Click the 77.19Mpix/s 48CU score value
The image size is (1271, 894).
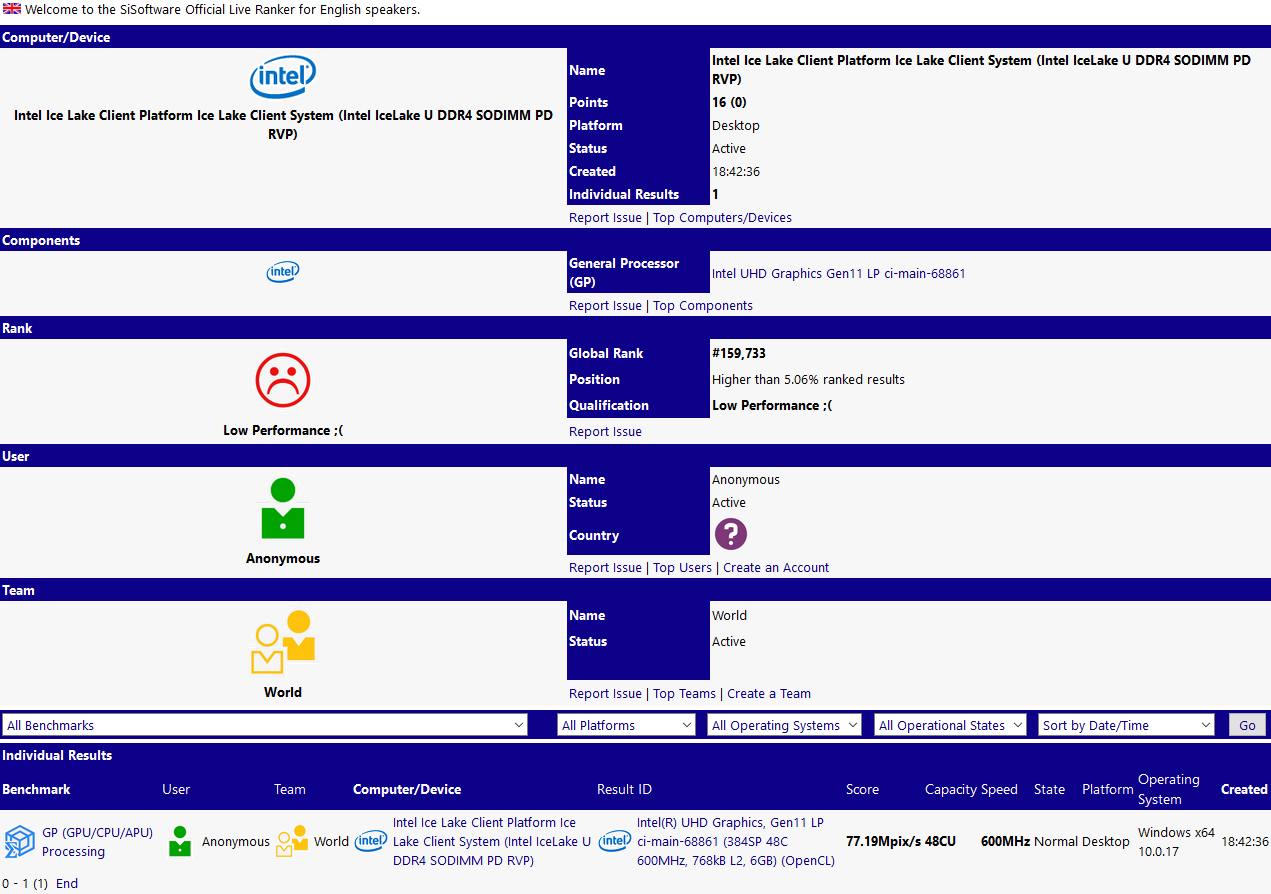tap(901, 842)
